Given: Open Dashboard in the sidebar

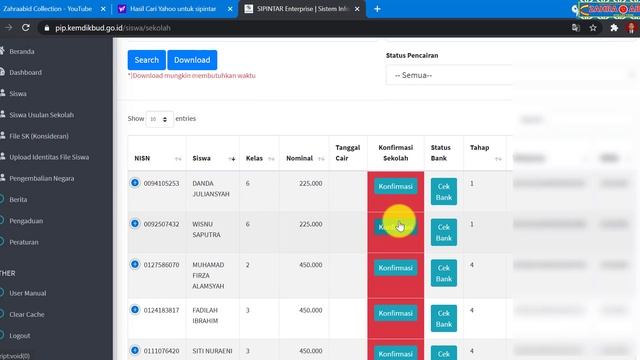Looking at the screenshot, I should pos(25,72).
